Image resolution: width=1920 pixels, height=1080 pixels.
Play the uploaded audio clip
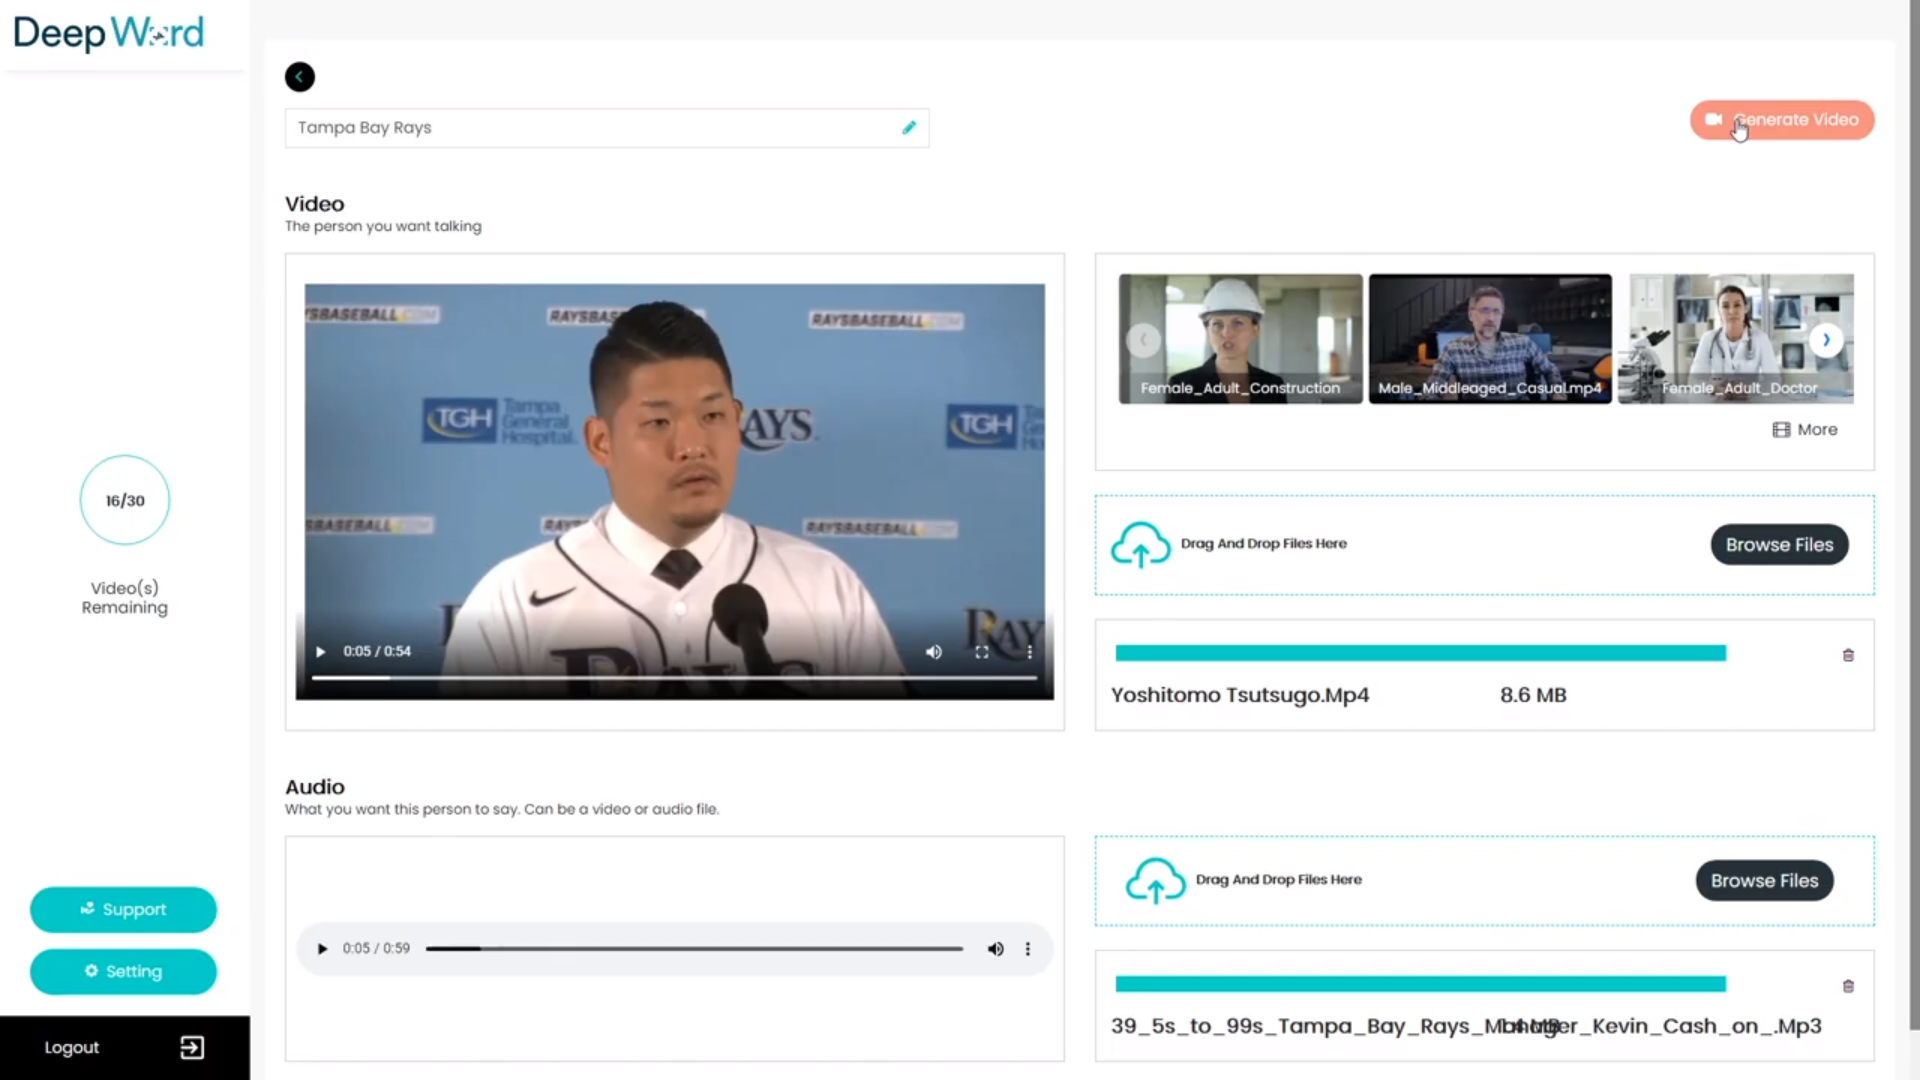pyautogui.click(x=322, y=949)
